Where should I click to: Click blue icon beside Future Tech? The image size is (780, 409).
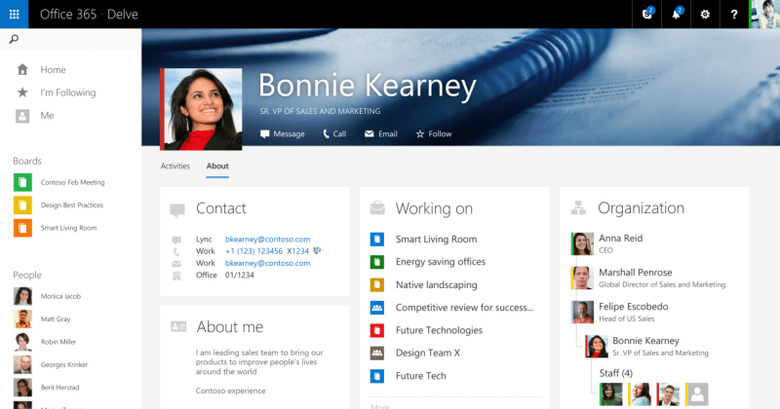coord(377,376)
